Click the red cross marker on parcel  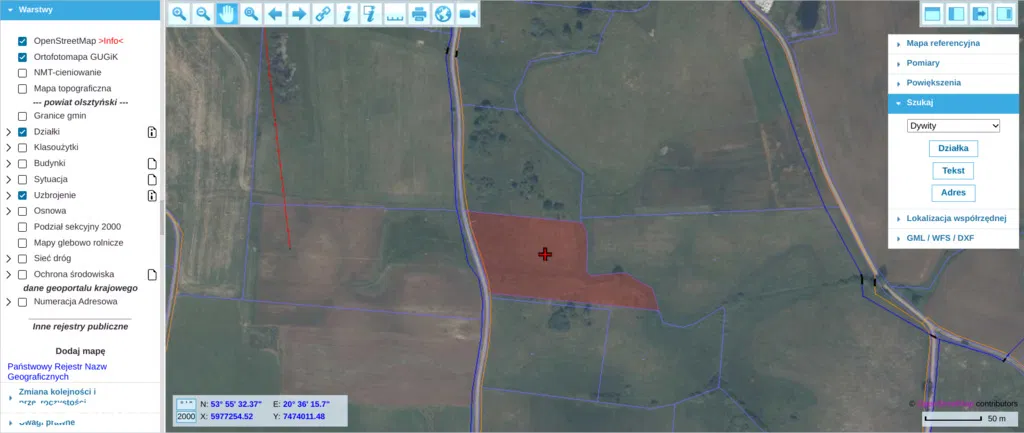(x=545, y=254)
